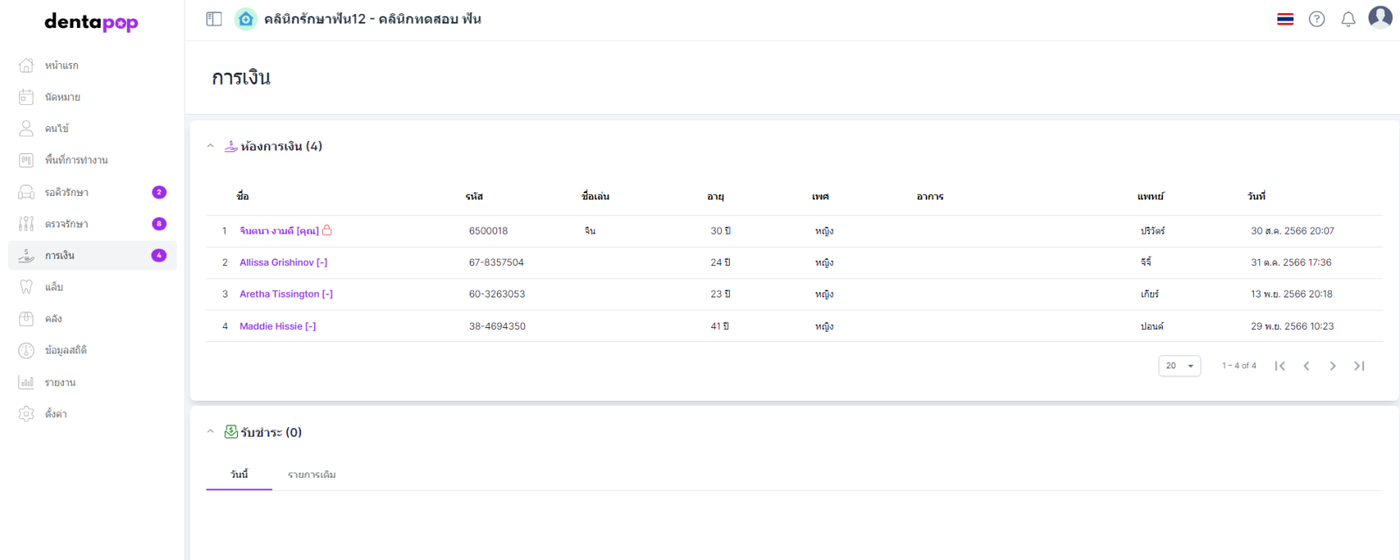Click the calendar icon beside นัดหมาย
This screenshot has height=560, width=1400.
tap(27, 97)
